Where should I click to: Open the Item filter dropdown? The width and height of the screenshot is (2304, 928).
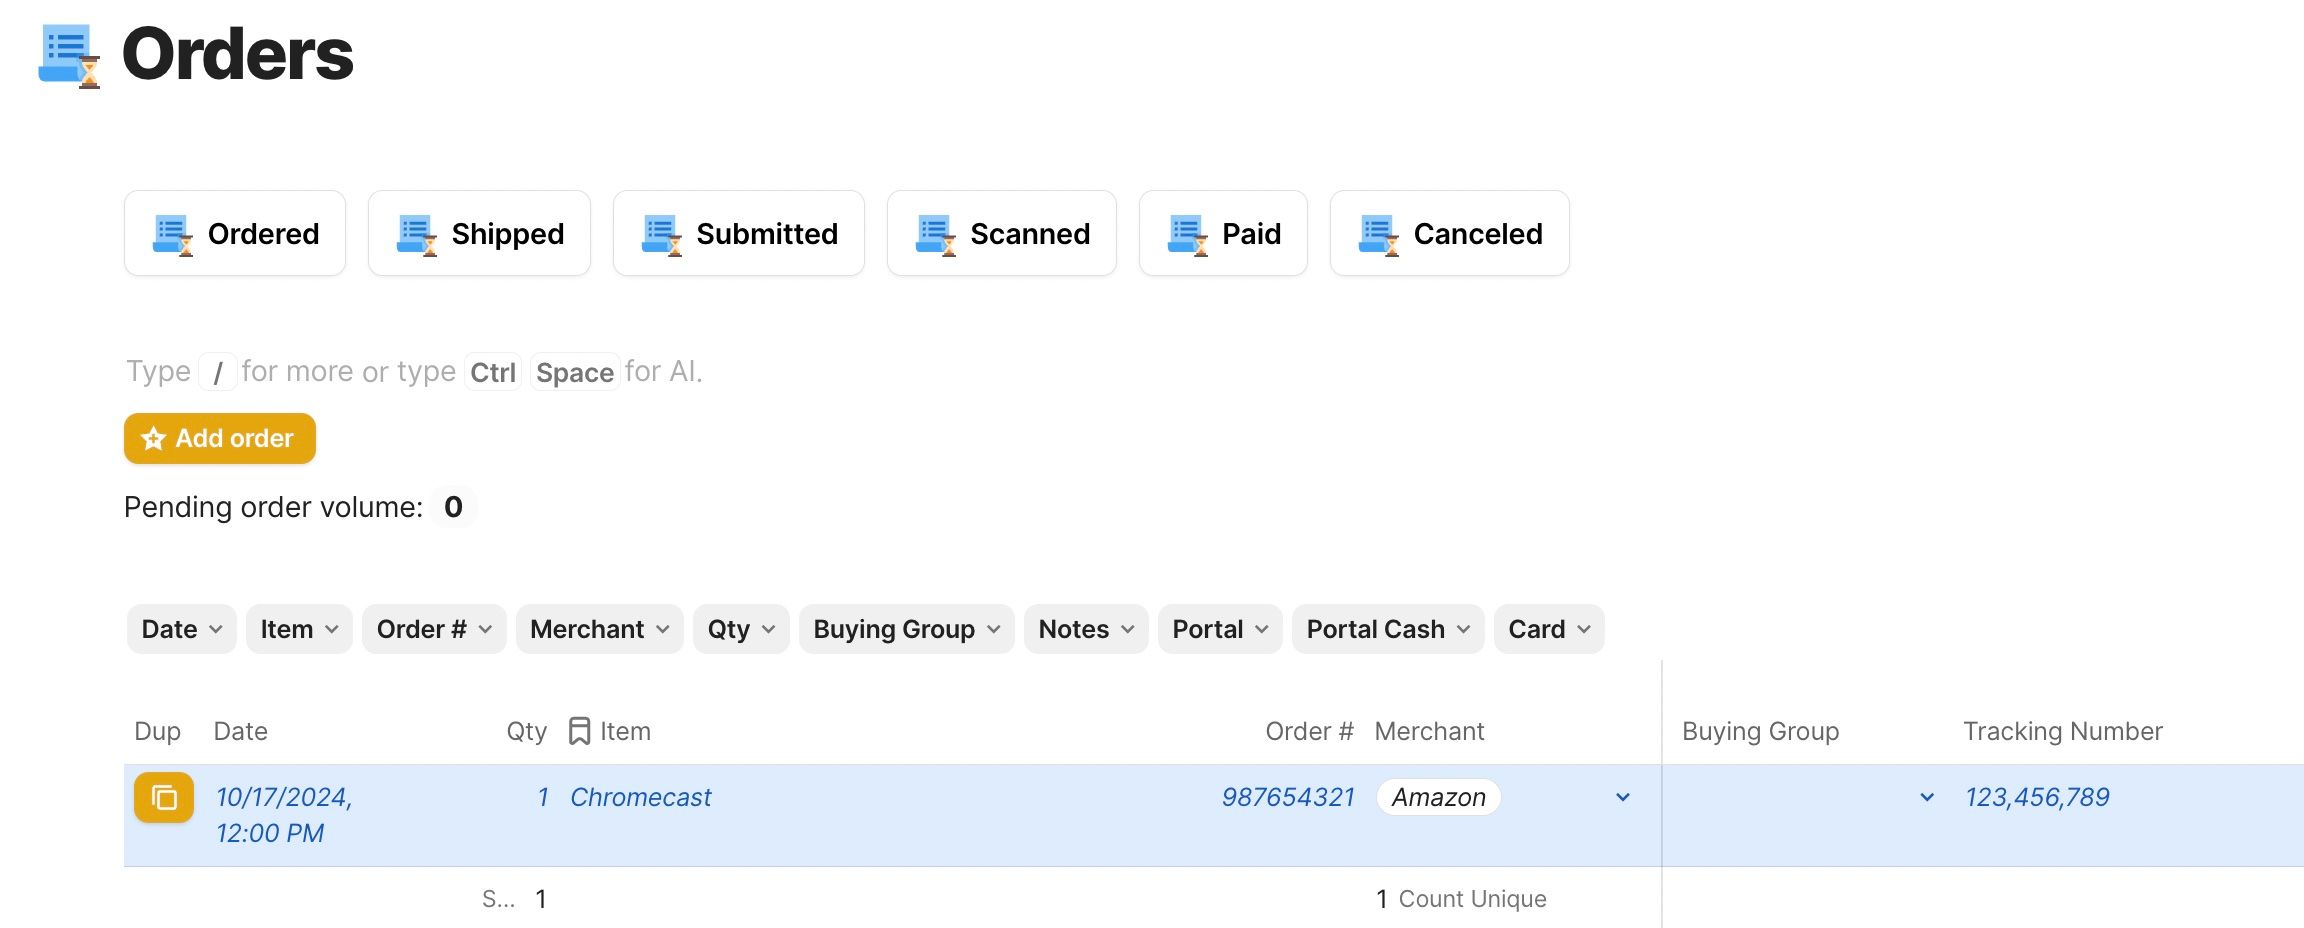click(x=299, y=629)
